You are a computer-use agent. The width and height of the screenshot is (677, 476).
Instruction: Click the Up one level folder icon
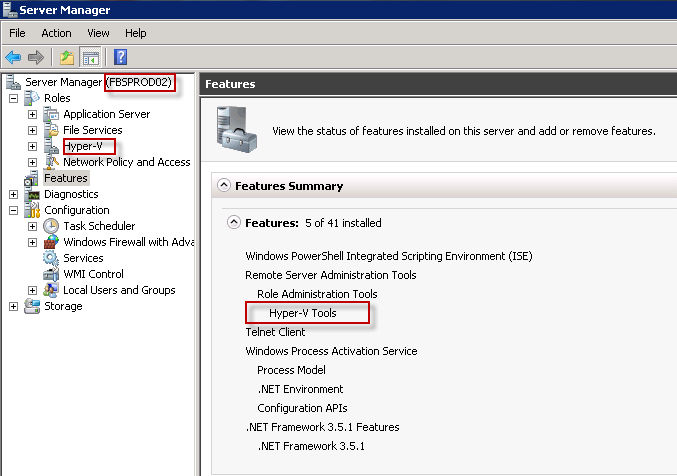pyautogui.click(x=67, y=57)
